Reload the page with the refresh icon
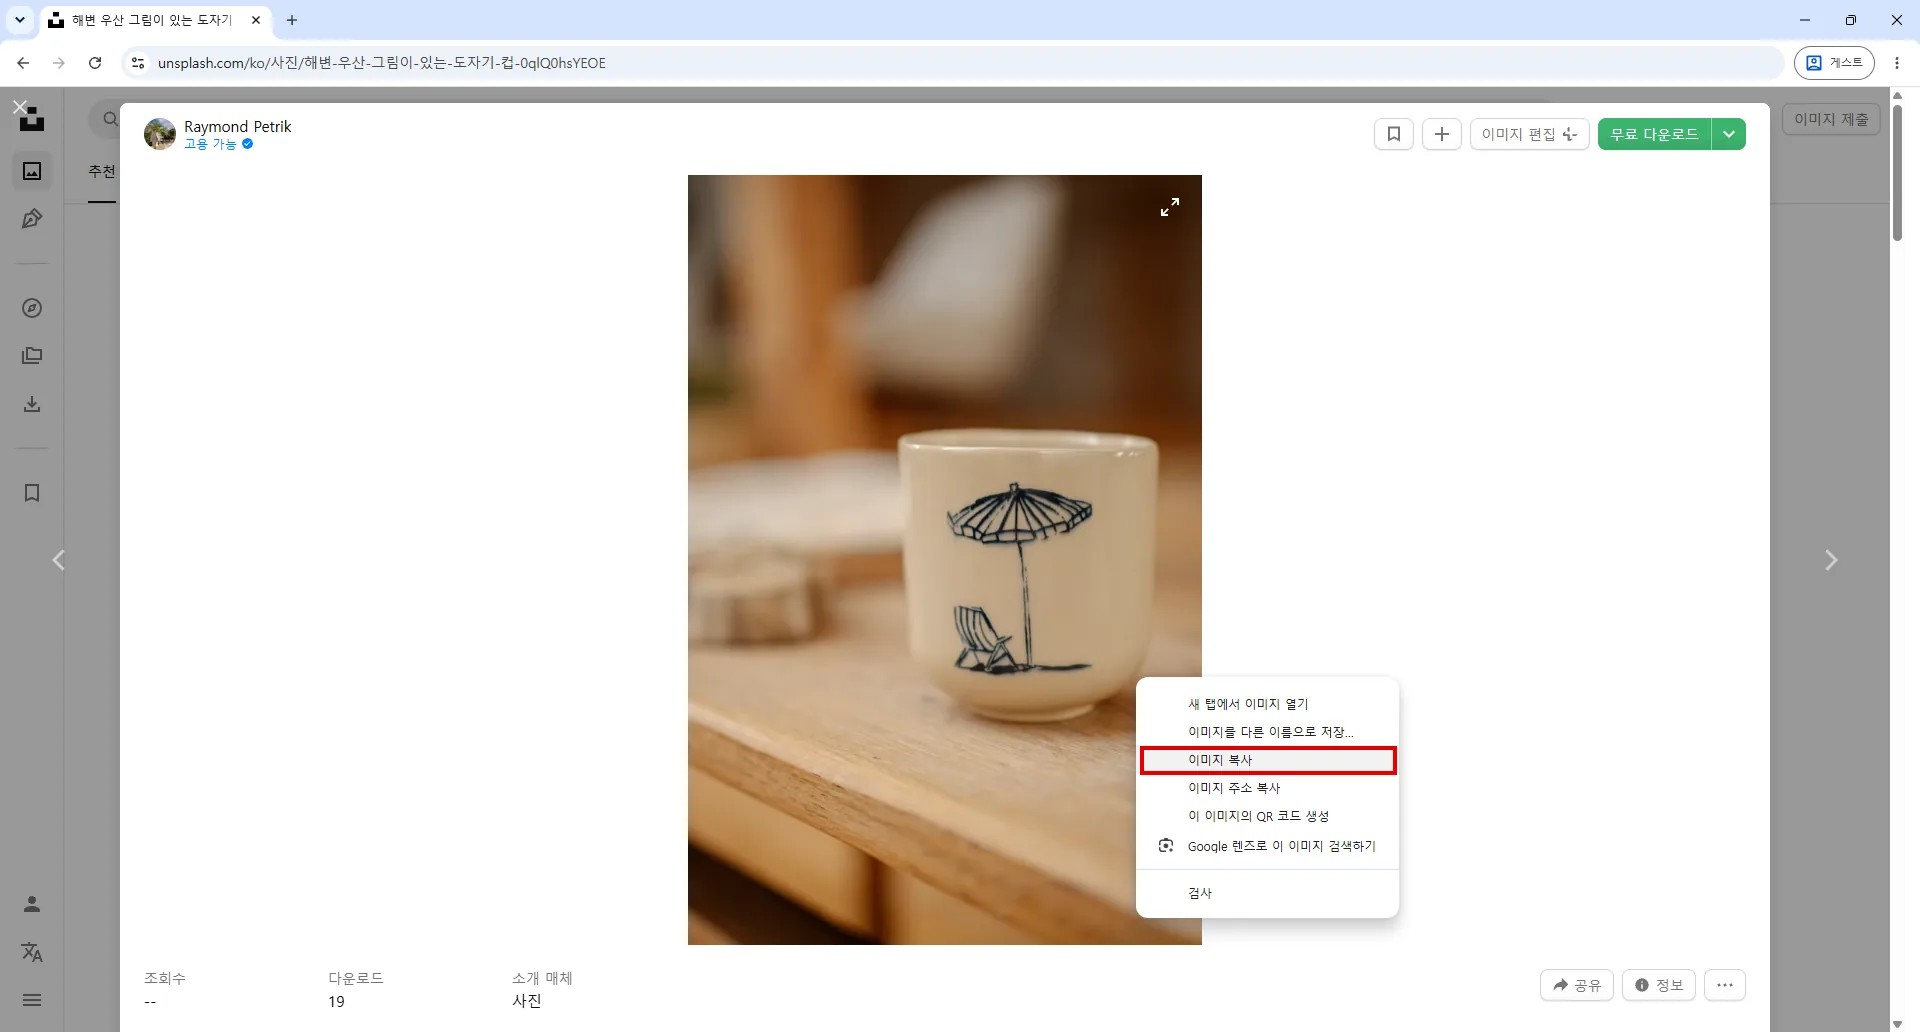The height and width of the screenshot is (1032, 1920). (x=95, y=63)
